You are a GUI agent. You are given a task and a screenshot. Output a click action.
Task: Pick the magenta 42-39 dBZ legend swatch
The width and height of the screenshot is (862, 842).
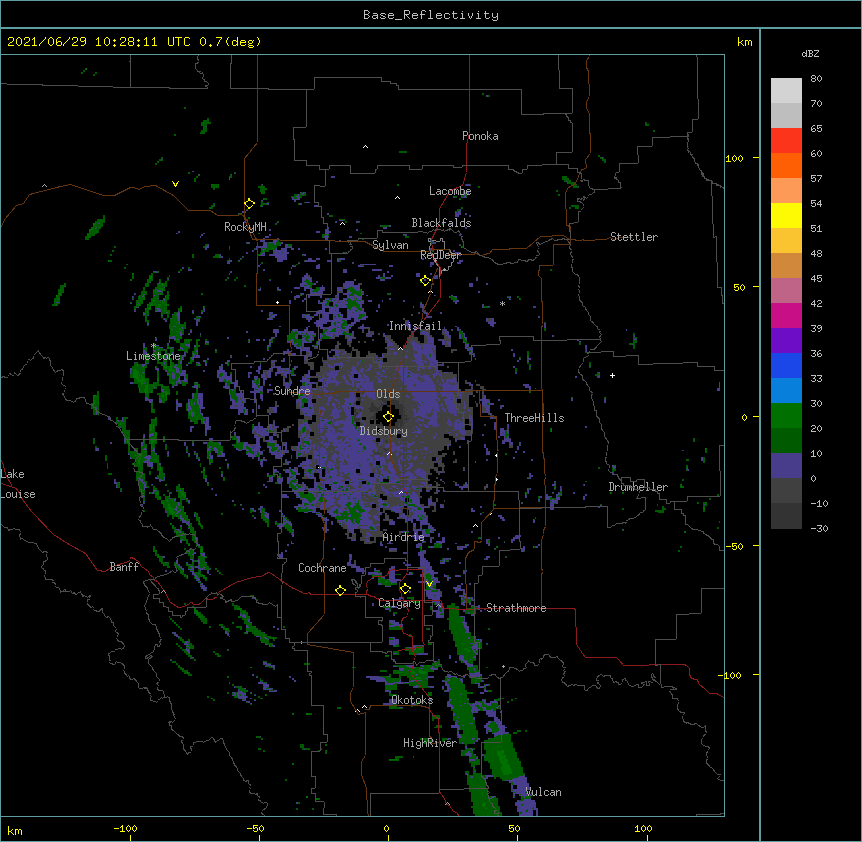click(x=786, y=315)
